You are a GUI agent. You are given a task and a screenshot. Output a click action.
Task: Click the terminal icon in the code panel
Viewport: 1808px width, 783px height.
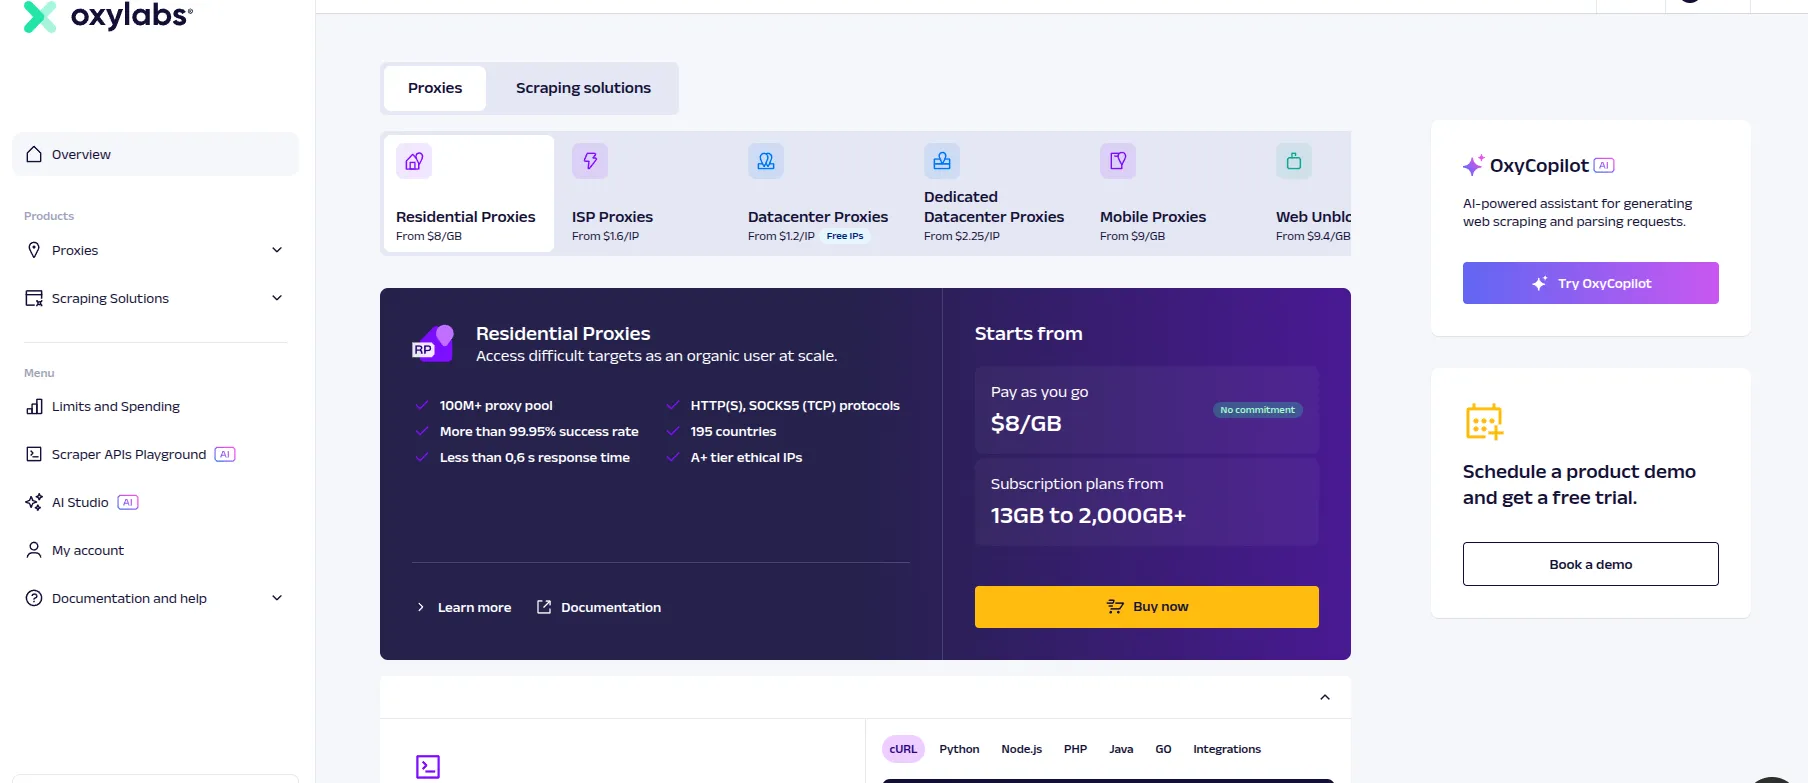pyautogui.click(x=428, y=767)
